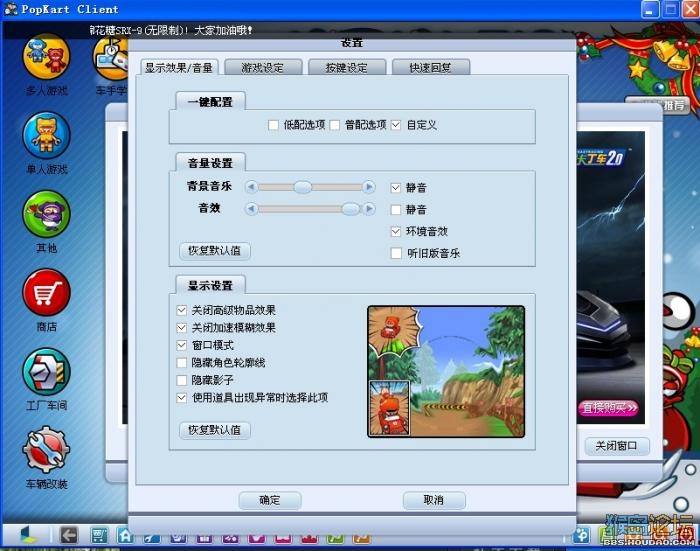Open the 多人游戏 multiplayer icon in sidebar
The height and width of the screenshot is (551, 700).
tap(46, 58)
